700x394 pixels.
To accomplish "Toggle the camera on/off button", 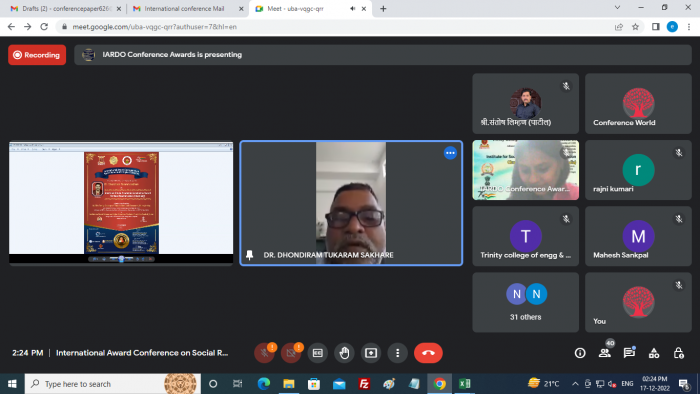I will tap(291, 353).
